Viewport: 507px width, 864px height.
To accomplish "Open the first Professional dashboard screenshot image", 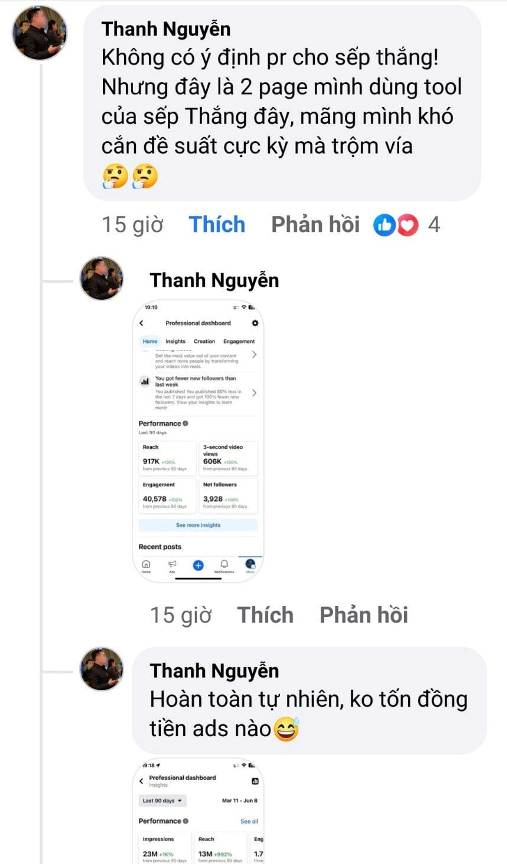I will pyautogui.click(x=198, y=441).
